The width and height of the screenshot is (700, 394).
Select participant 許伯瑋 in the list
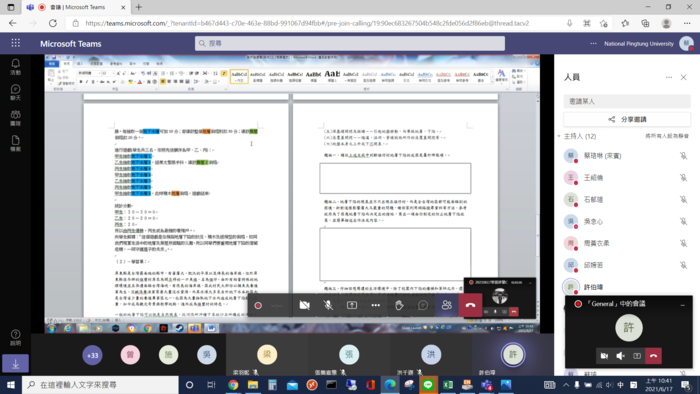pyautogui.click(x=627, y=287)
